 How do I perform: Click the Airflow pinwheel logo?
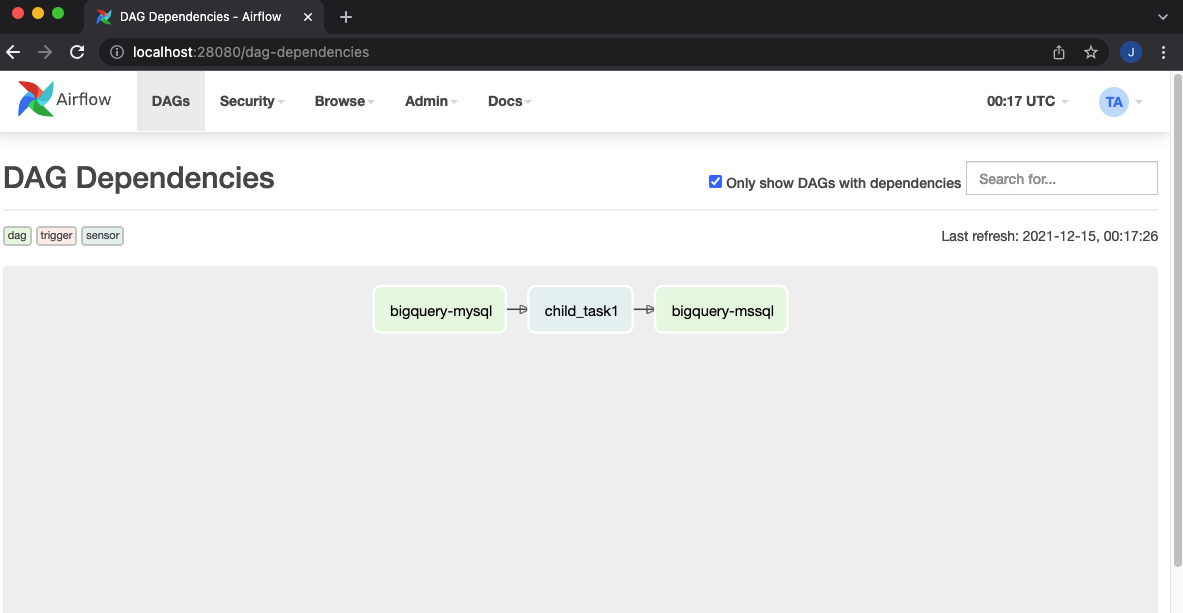[x=36, y=99]
